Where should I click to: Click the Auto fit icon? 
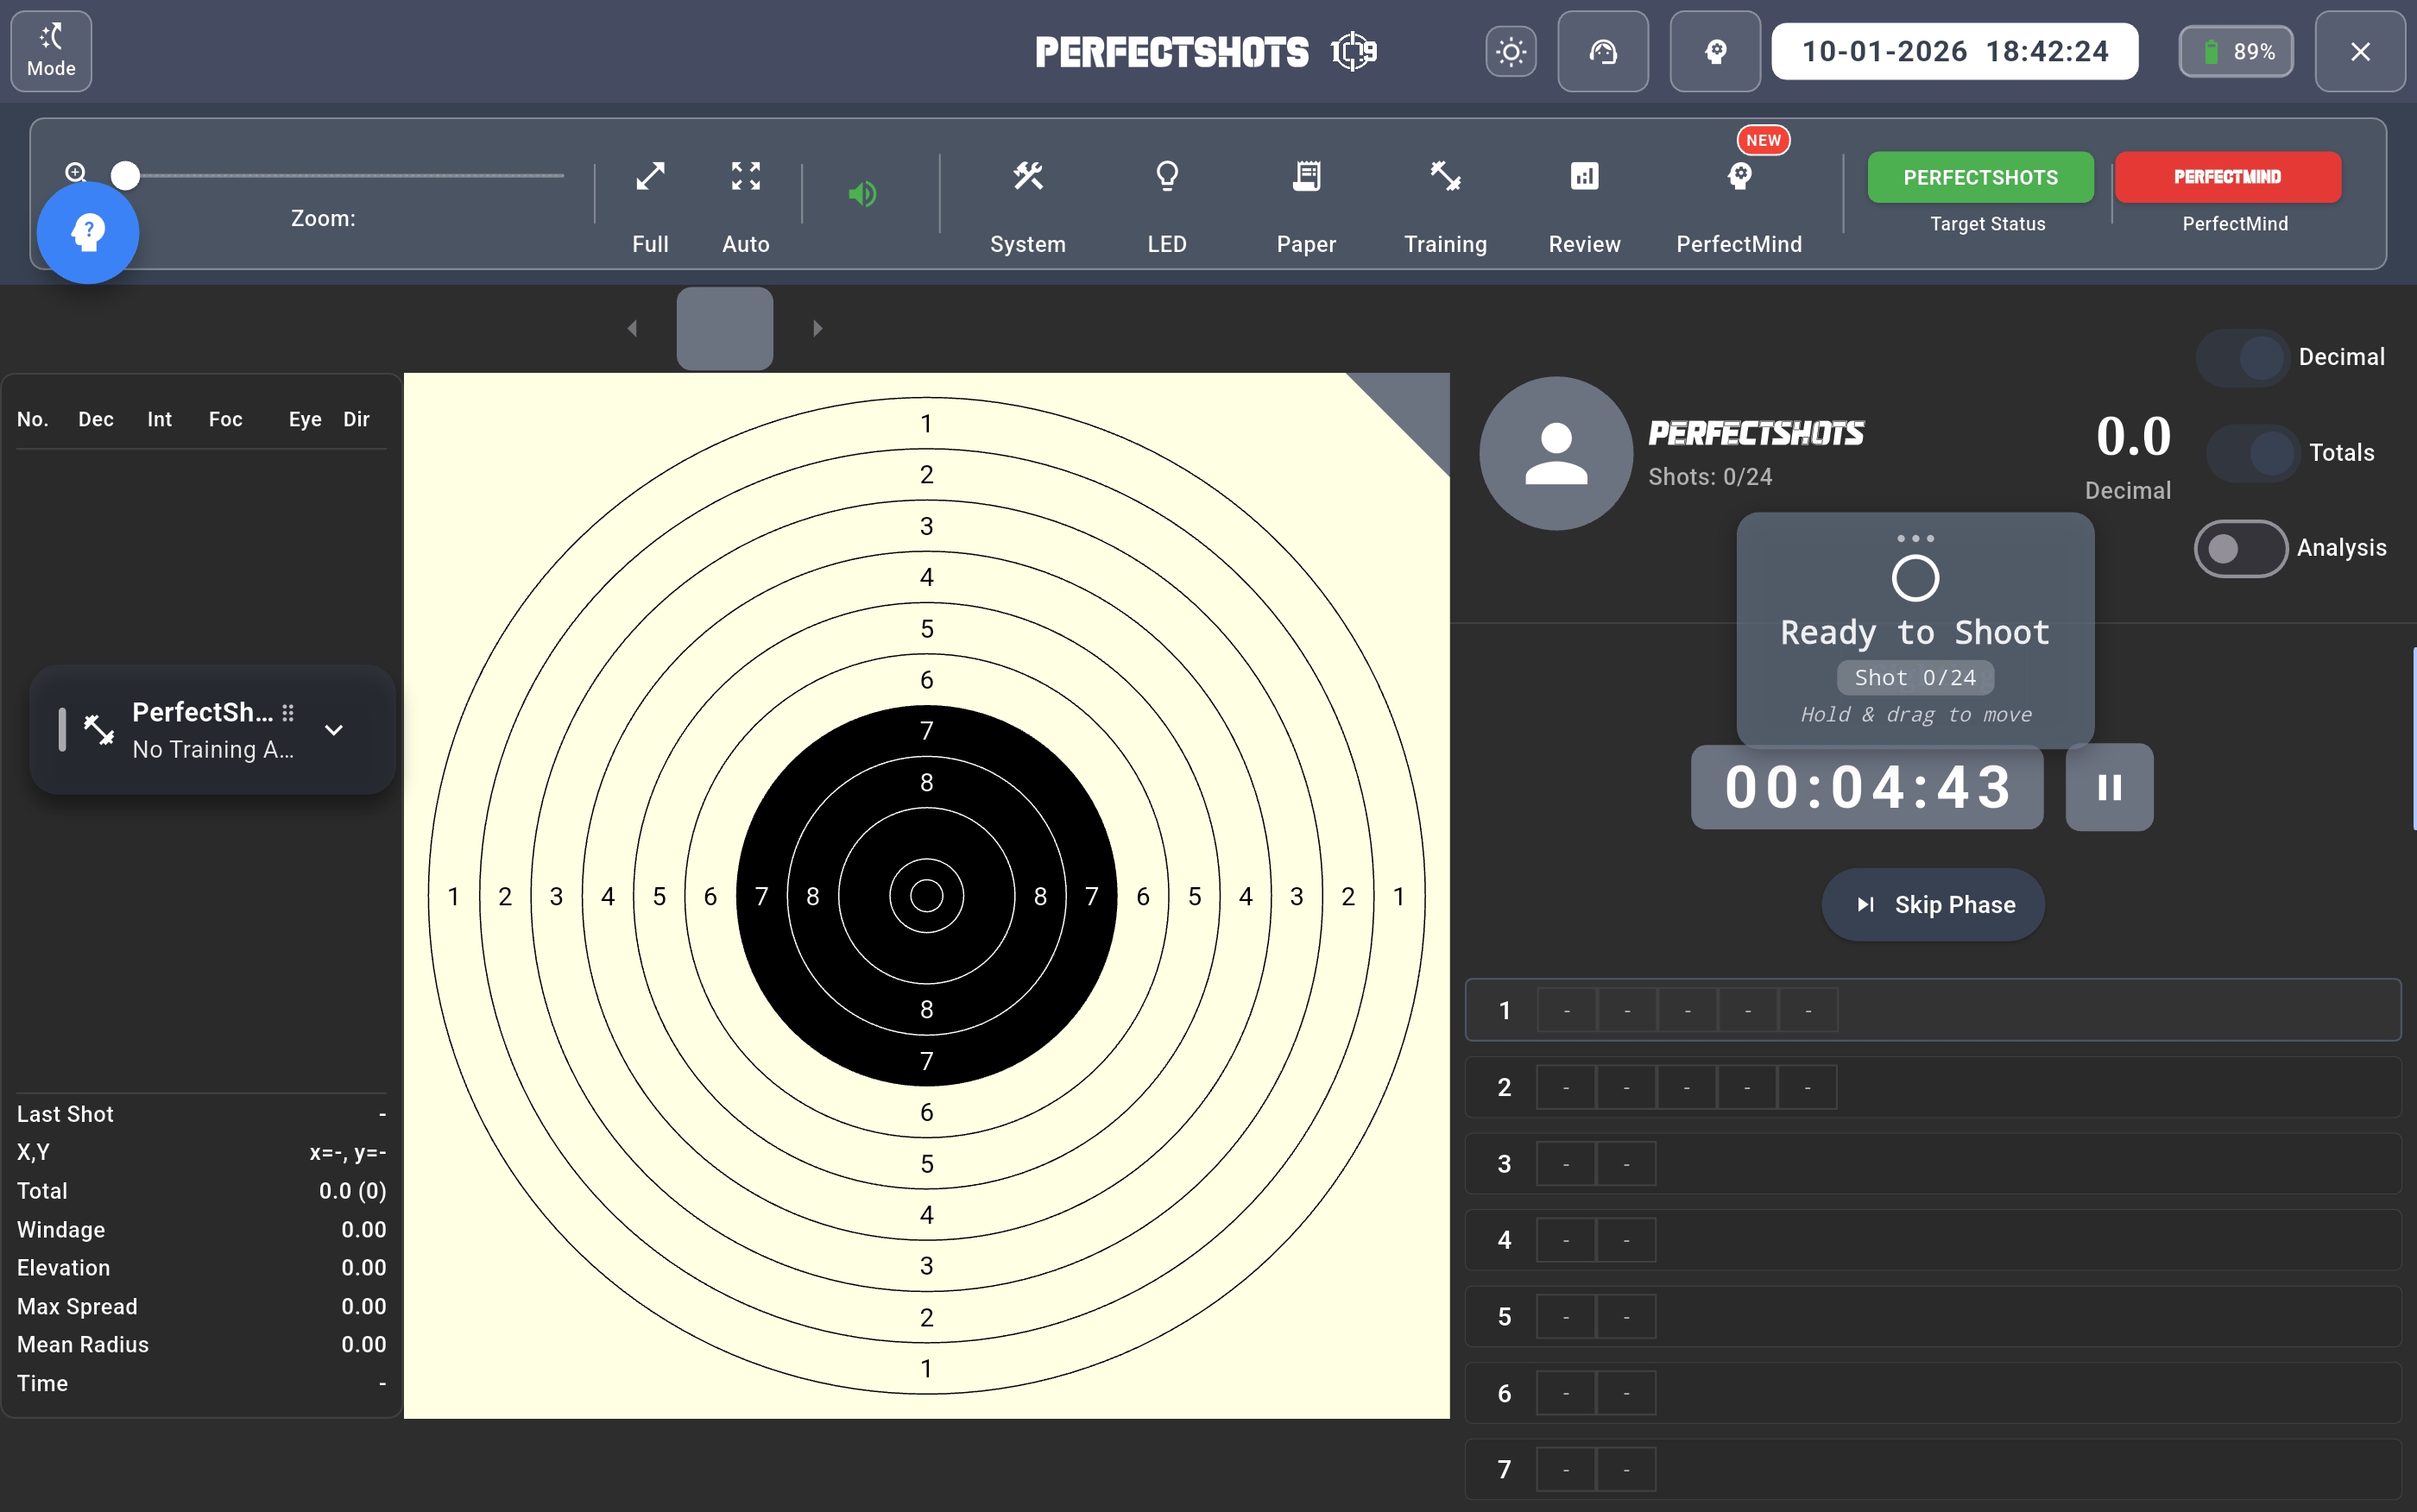point(745,177)
